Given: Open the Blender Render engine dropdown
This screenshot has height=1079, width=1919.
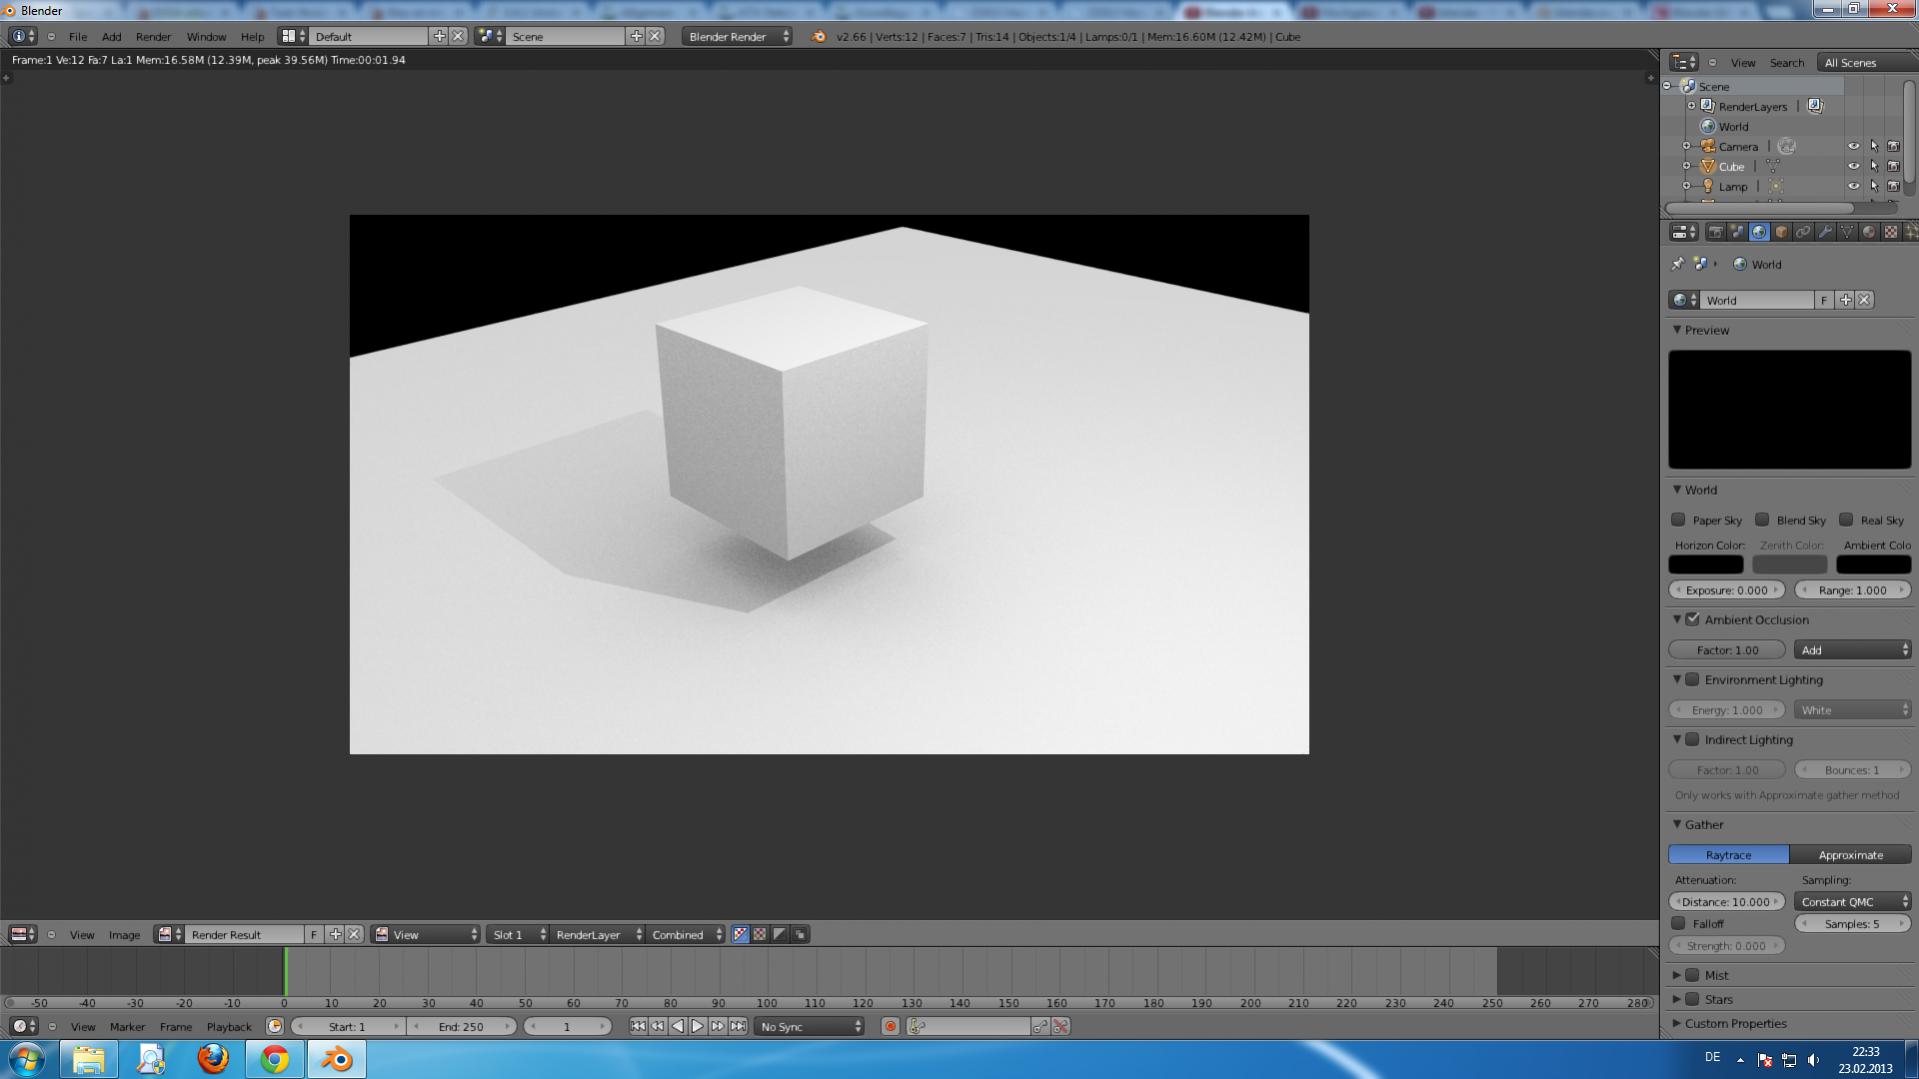Looking at the screenshot, I should (737, 36).
